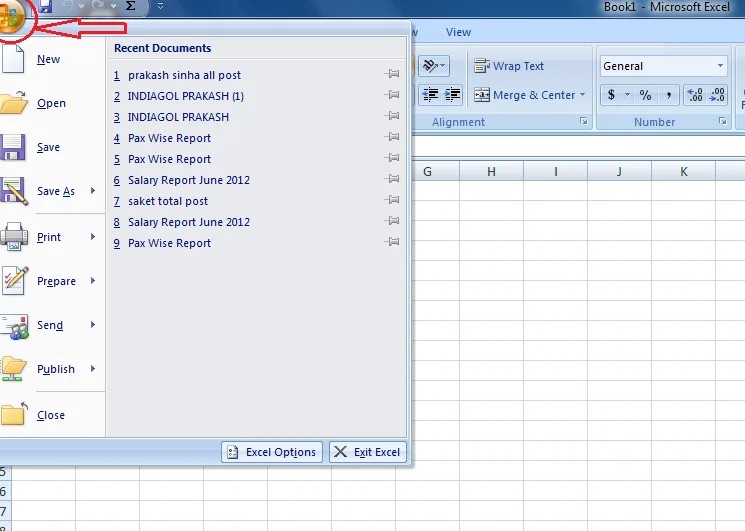
Task: Open the Number group dialog launcher
Action: pos(723,122)
